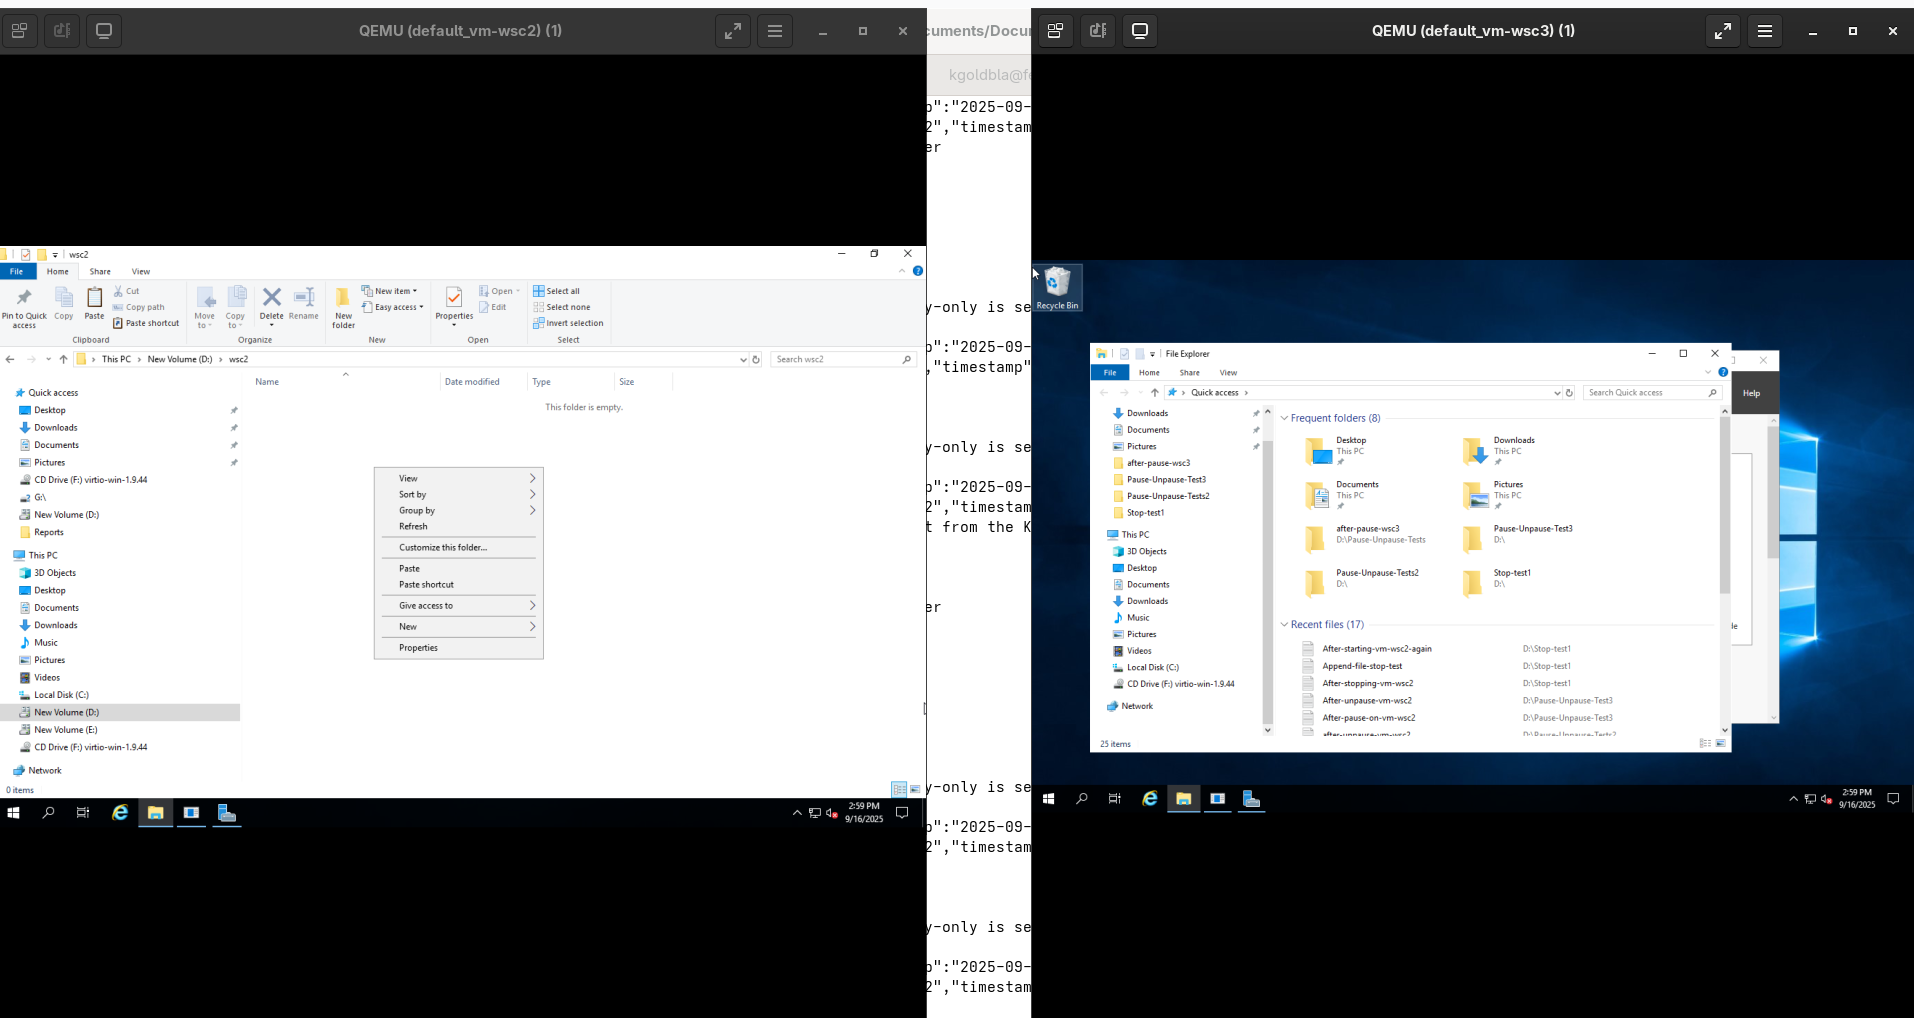Open the clock showing 2:59 PM on wsc2 taskbar
Viewport: 1914px width, 1018px height.
pyautogui.click(x=864, y=813)
